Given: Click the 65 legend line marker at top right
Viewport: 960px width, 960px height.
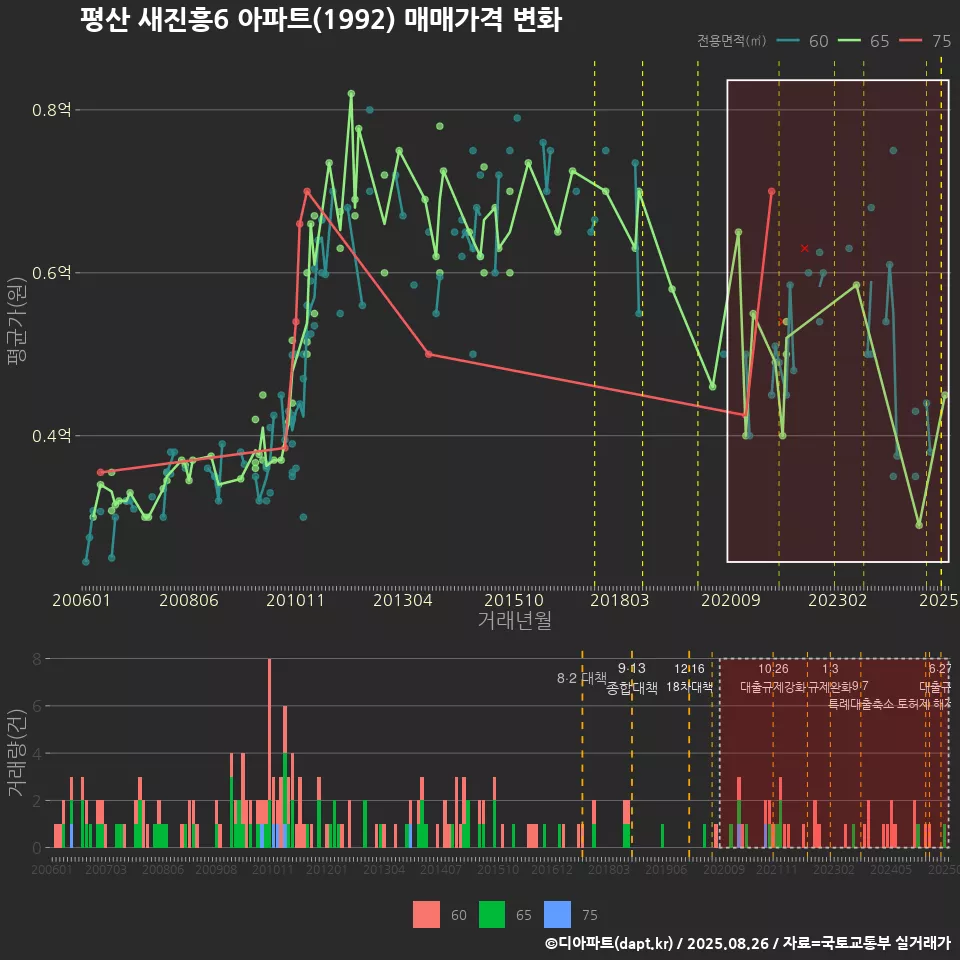Looking at the screenshot, I should click(849, 40).
